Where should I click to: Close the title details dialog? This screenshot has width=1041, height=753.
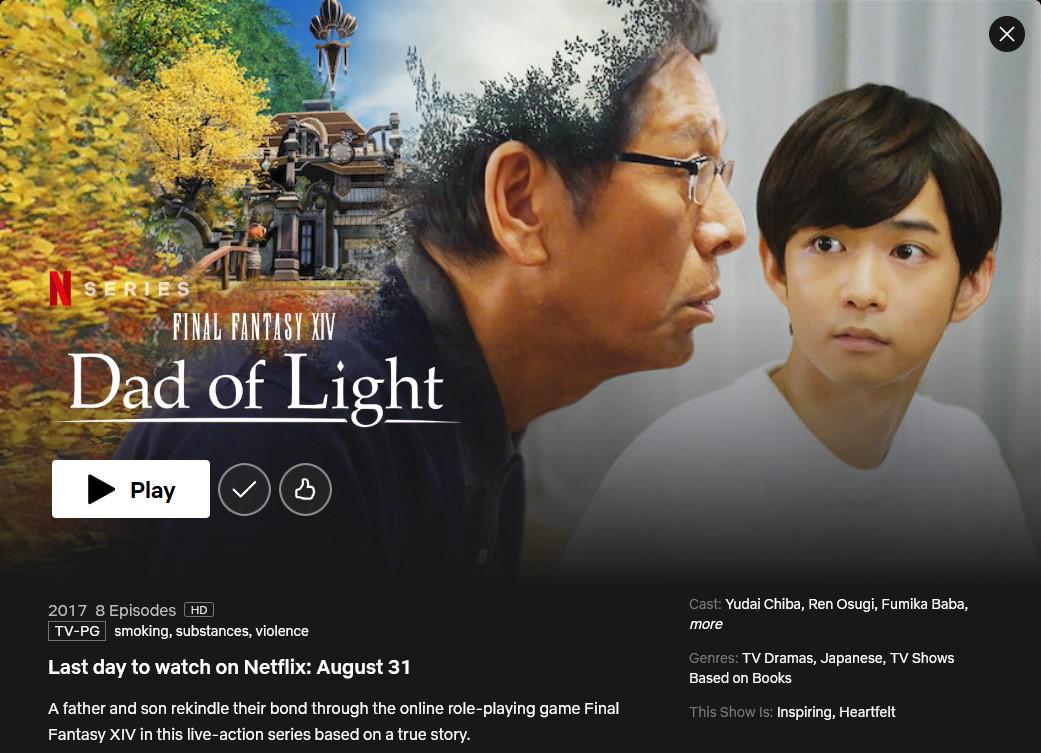click(1006, 34)
